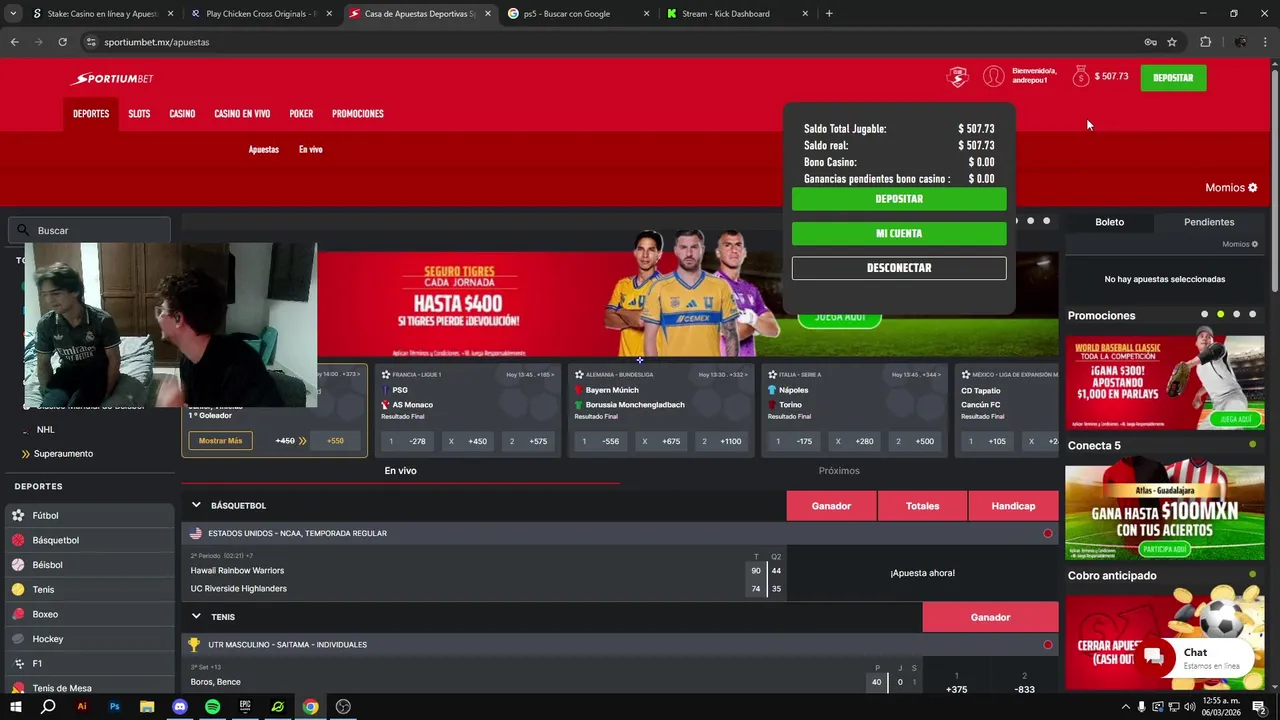Click Depositar in the balance popup
This screenshot has width=1280, height=720.
pos(899,199)
